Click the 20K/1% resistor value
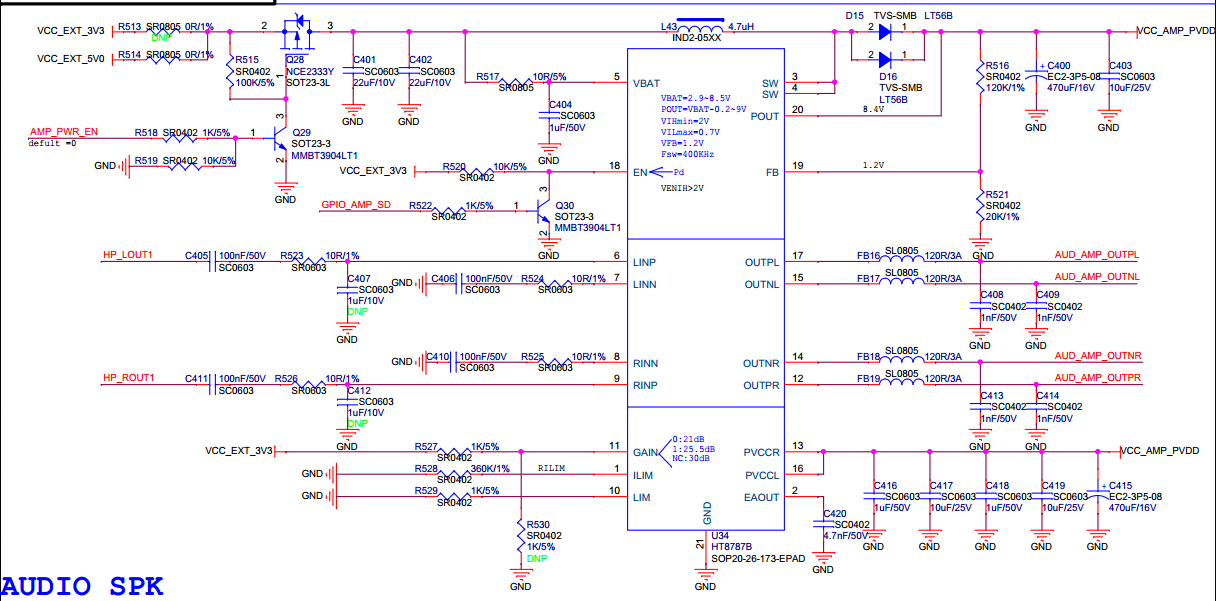 pyautogui.click(x=1002, y=216)
